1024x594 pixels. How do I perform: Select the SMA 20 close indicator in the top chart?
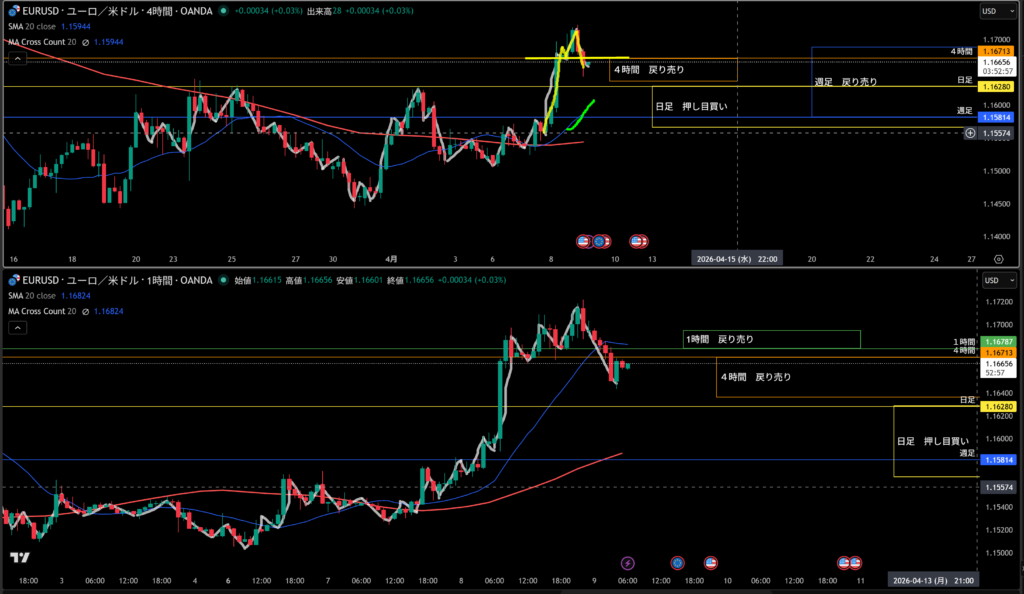(x=40, y=27)
